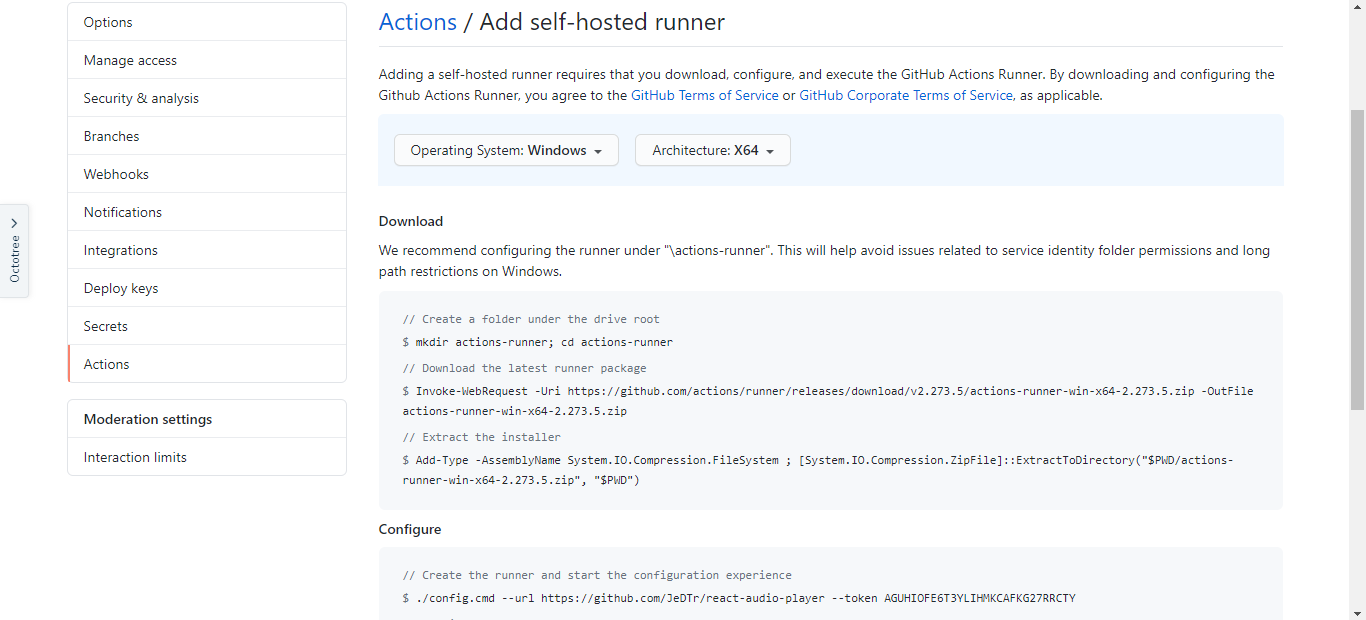Open the Options settings page

[108, 22]
